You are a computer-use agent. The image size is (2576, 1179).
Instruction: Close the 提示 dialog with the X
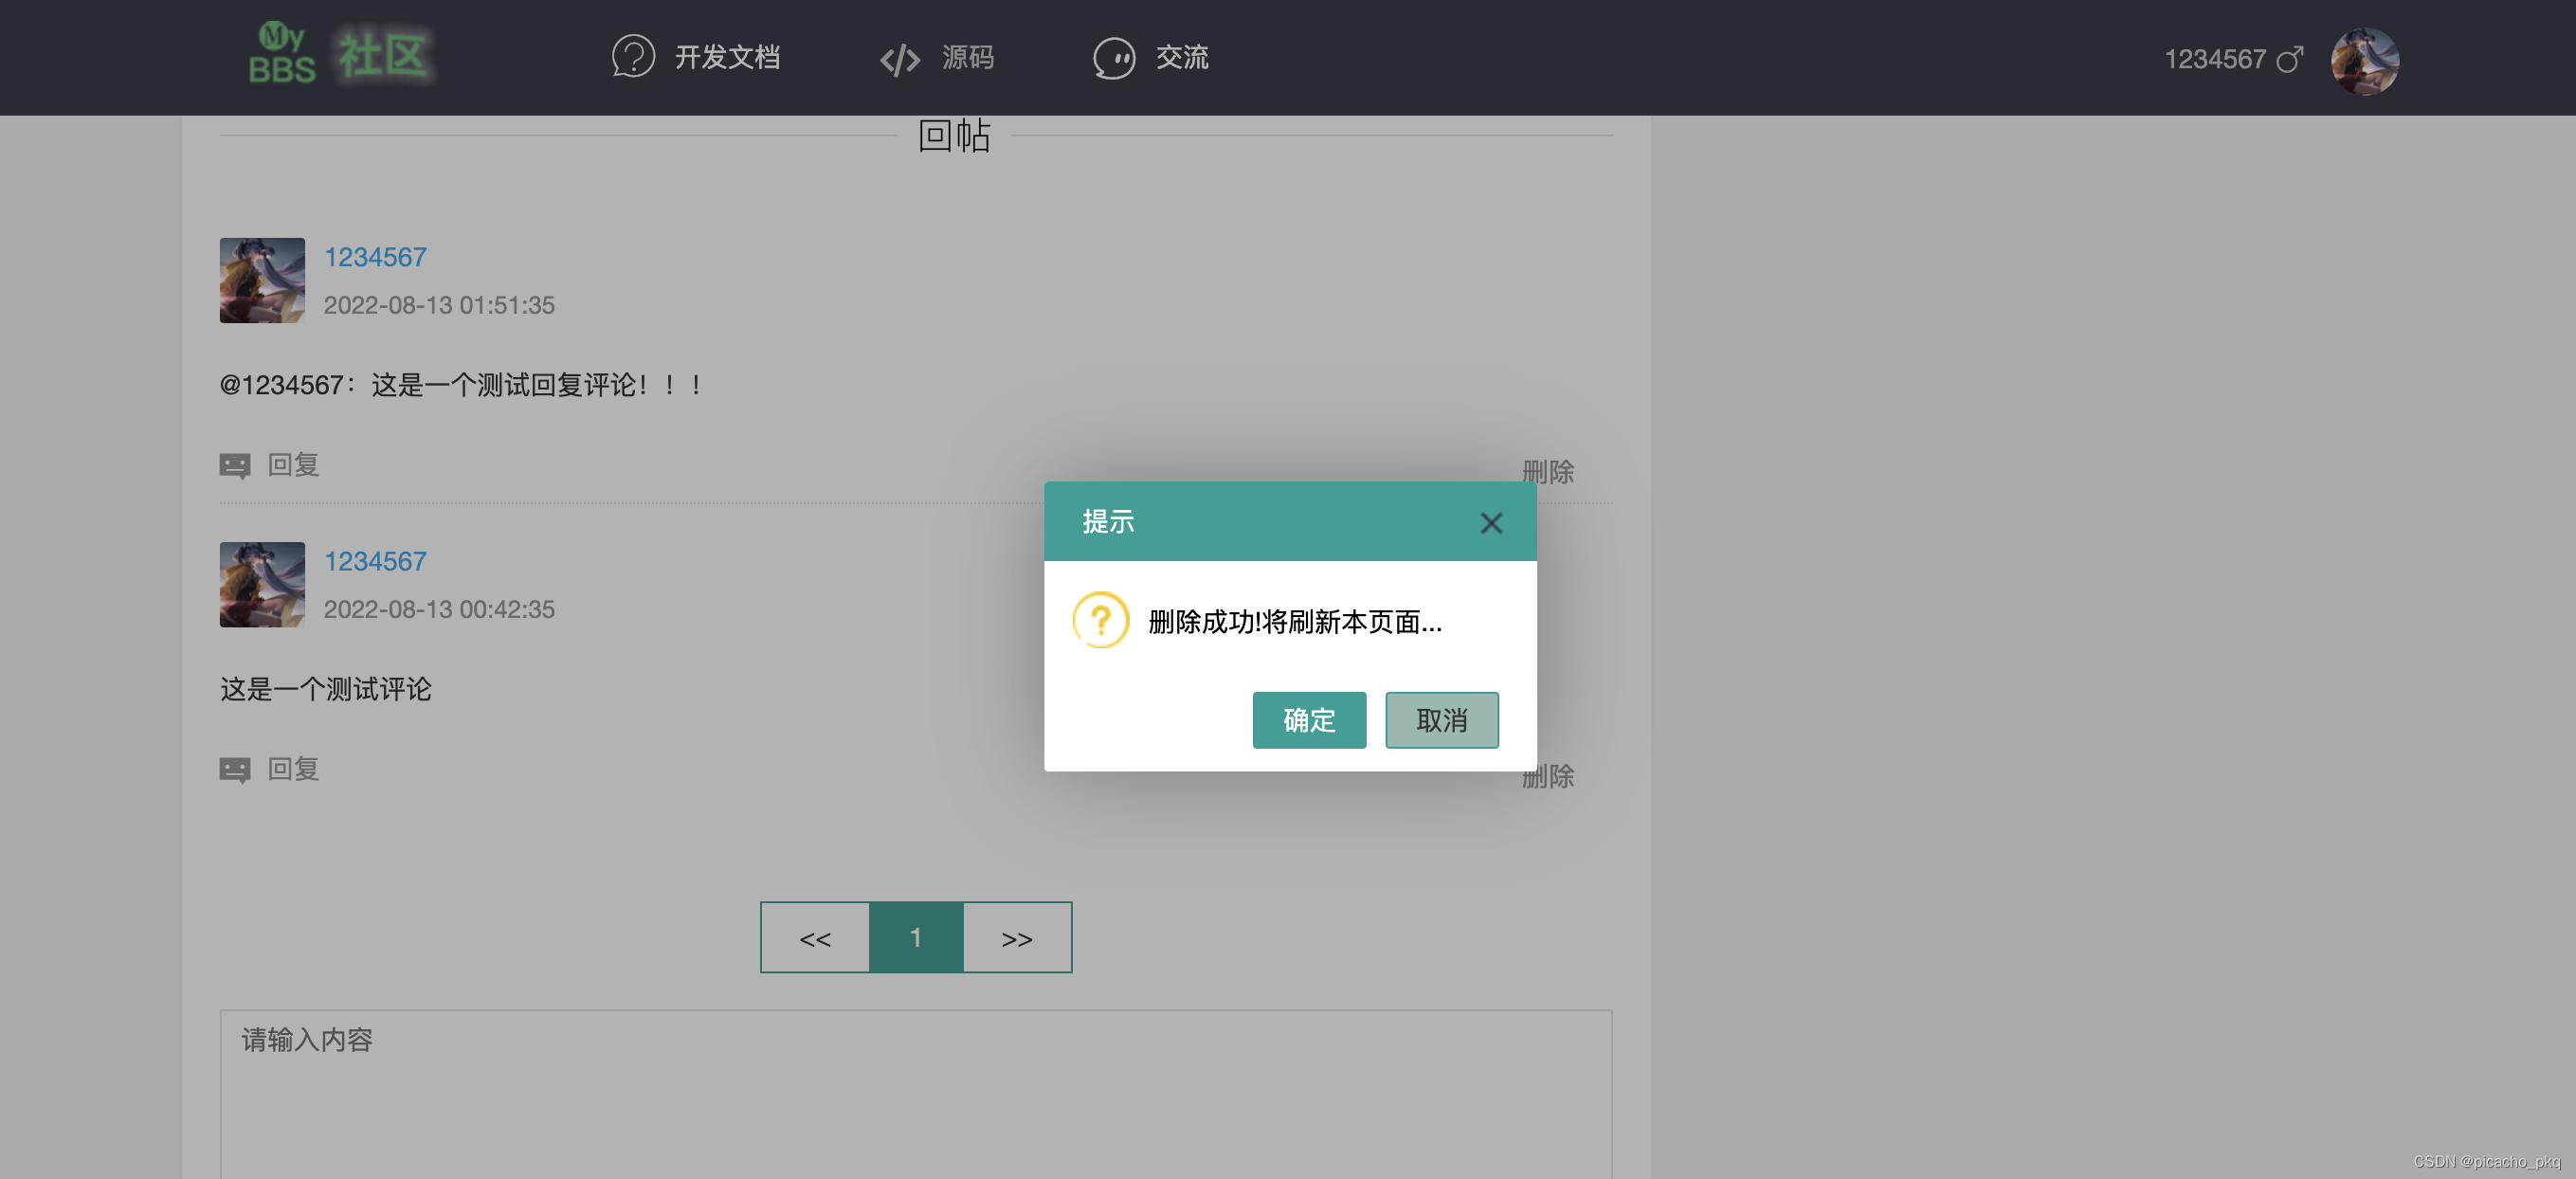[1490, 523]
